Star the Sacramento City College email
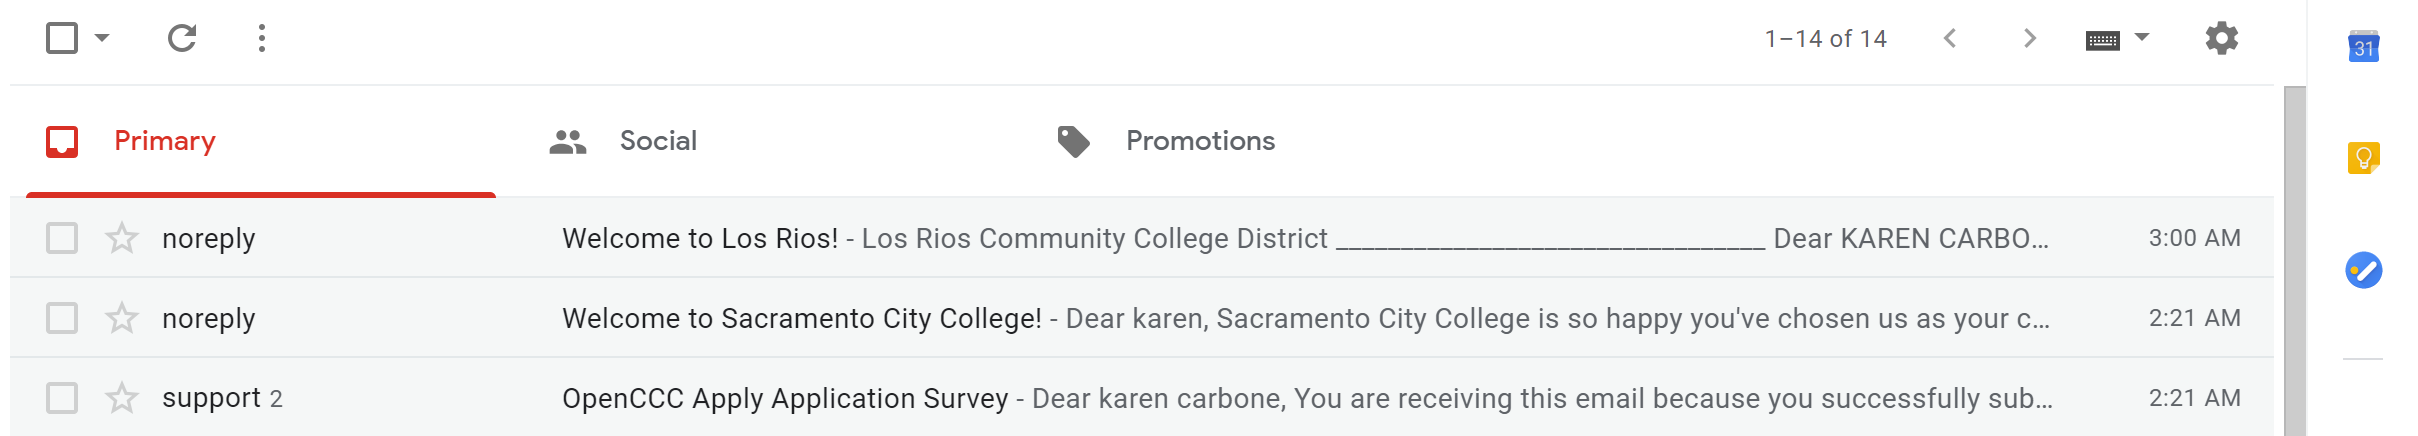Image resolution: width=2418 pixels, height=436 pixels. coord(122,318)
